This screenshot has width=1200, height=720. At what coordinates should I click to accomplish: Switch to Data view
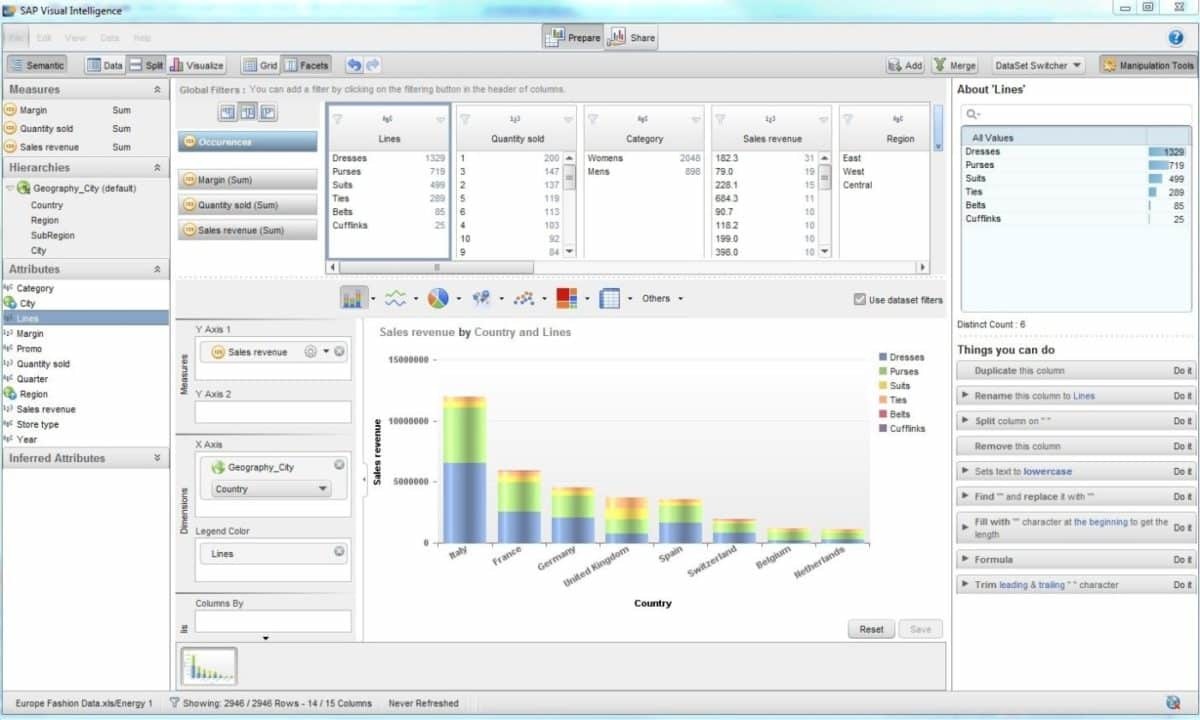105,65
